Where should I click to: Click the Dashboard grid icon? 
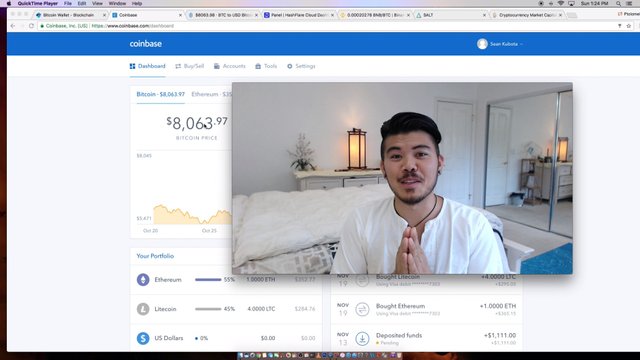click(x=132, y=66)
